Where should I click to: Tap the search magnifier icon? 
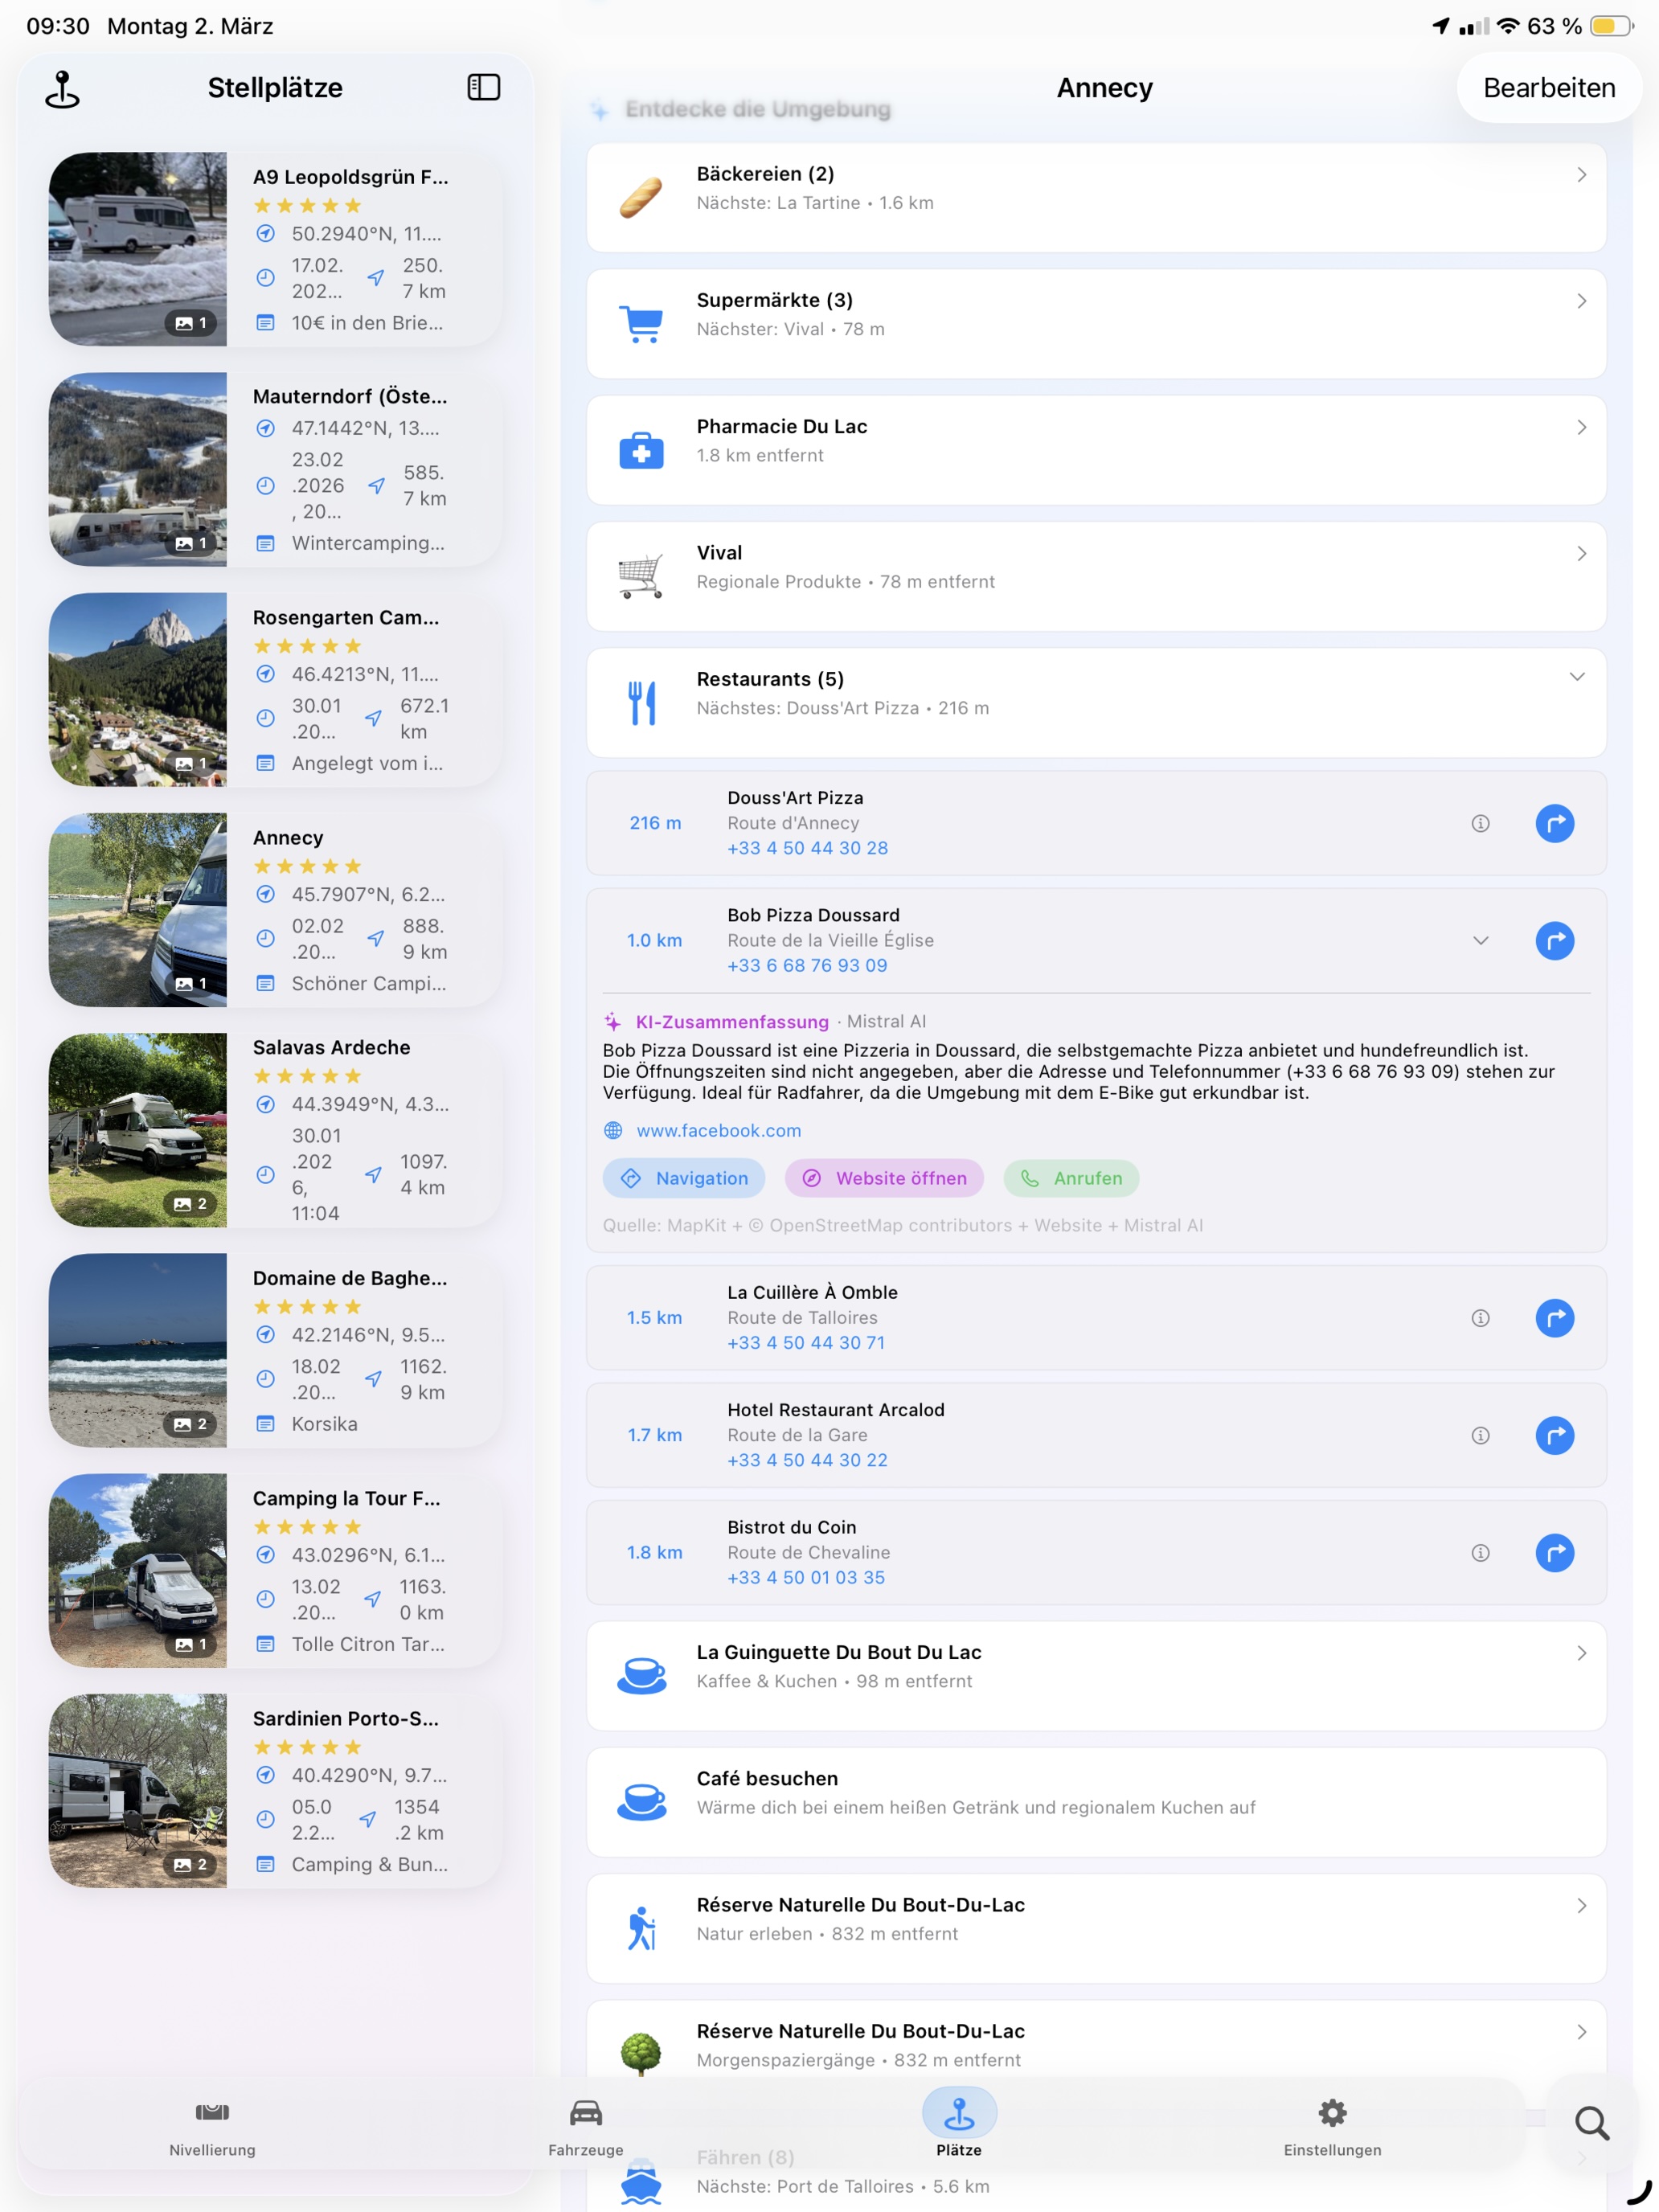[1591, 2122]
